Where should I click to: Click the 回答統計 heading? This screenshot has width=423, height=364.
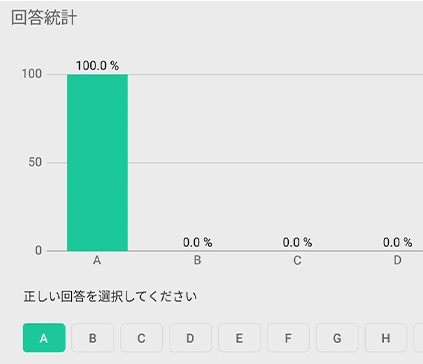point(44,17)
